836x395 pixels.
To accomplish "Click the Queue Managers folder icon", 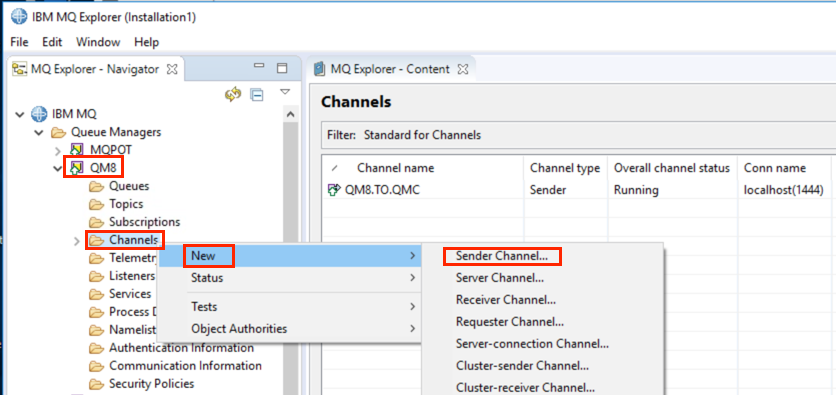I will (59, 132).
